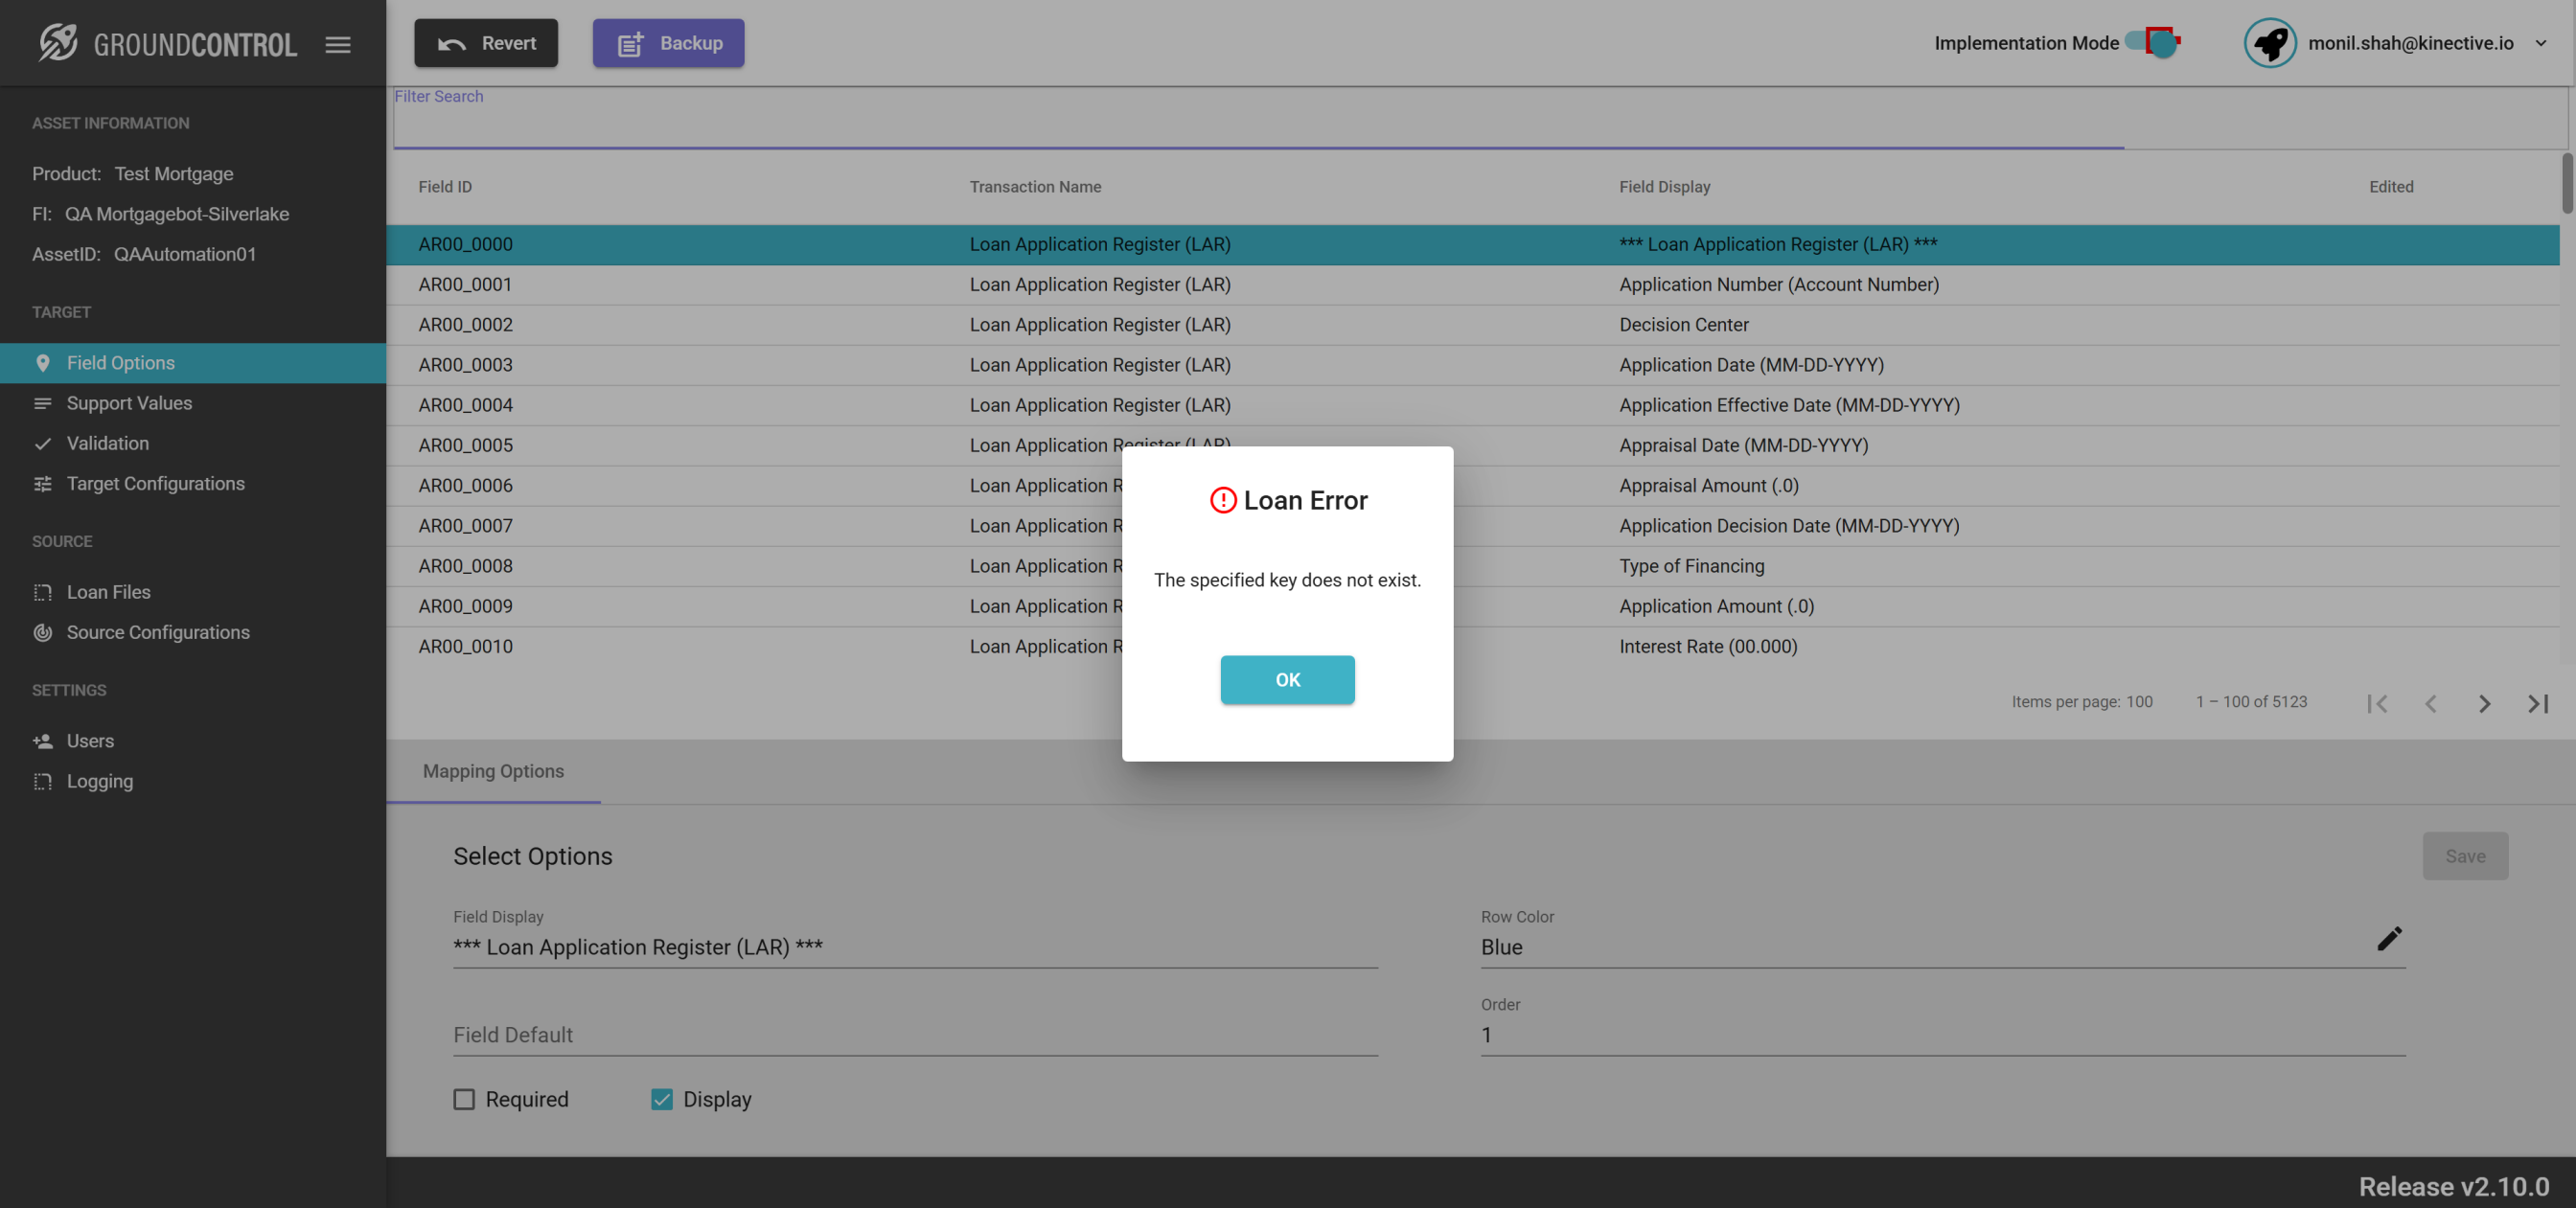Screen dimensions: 2576x1208
Task: Click the hamburger menu icon
Action: point(338,44)
